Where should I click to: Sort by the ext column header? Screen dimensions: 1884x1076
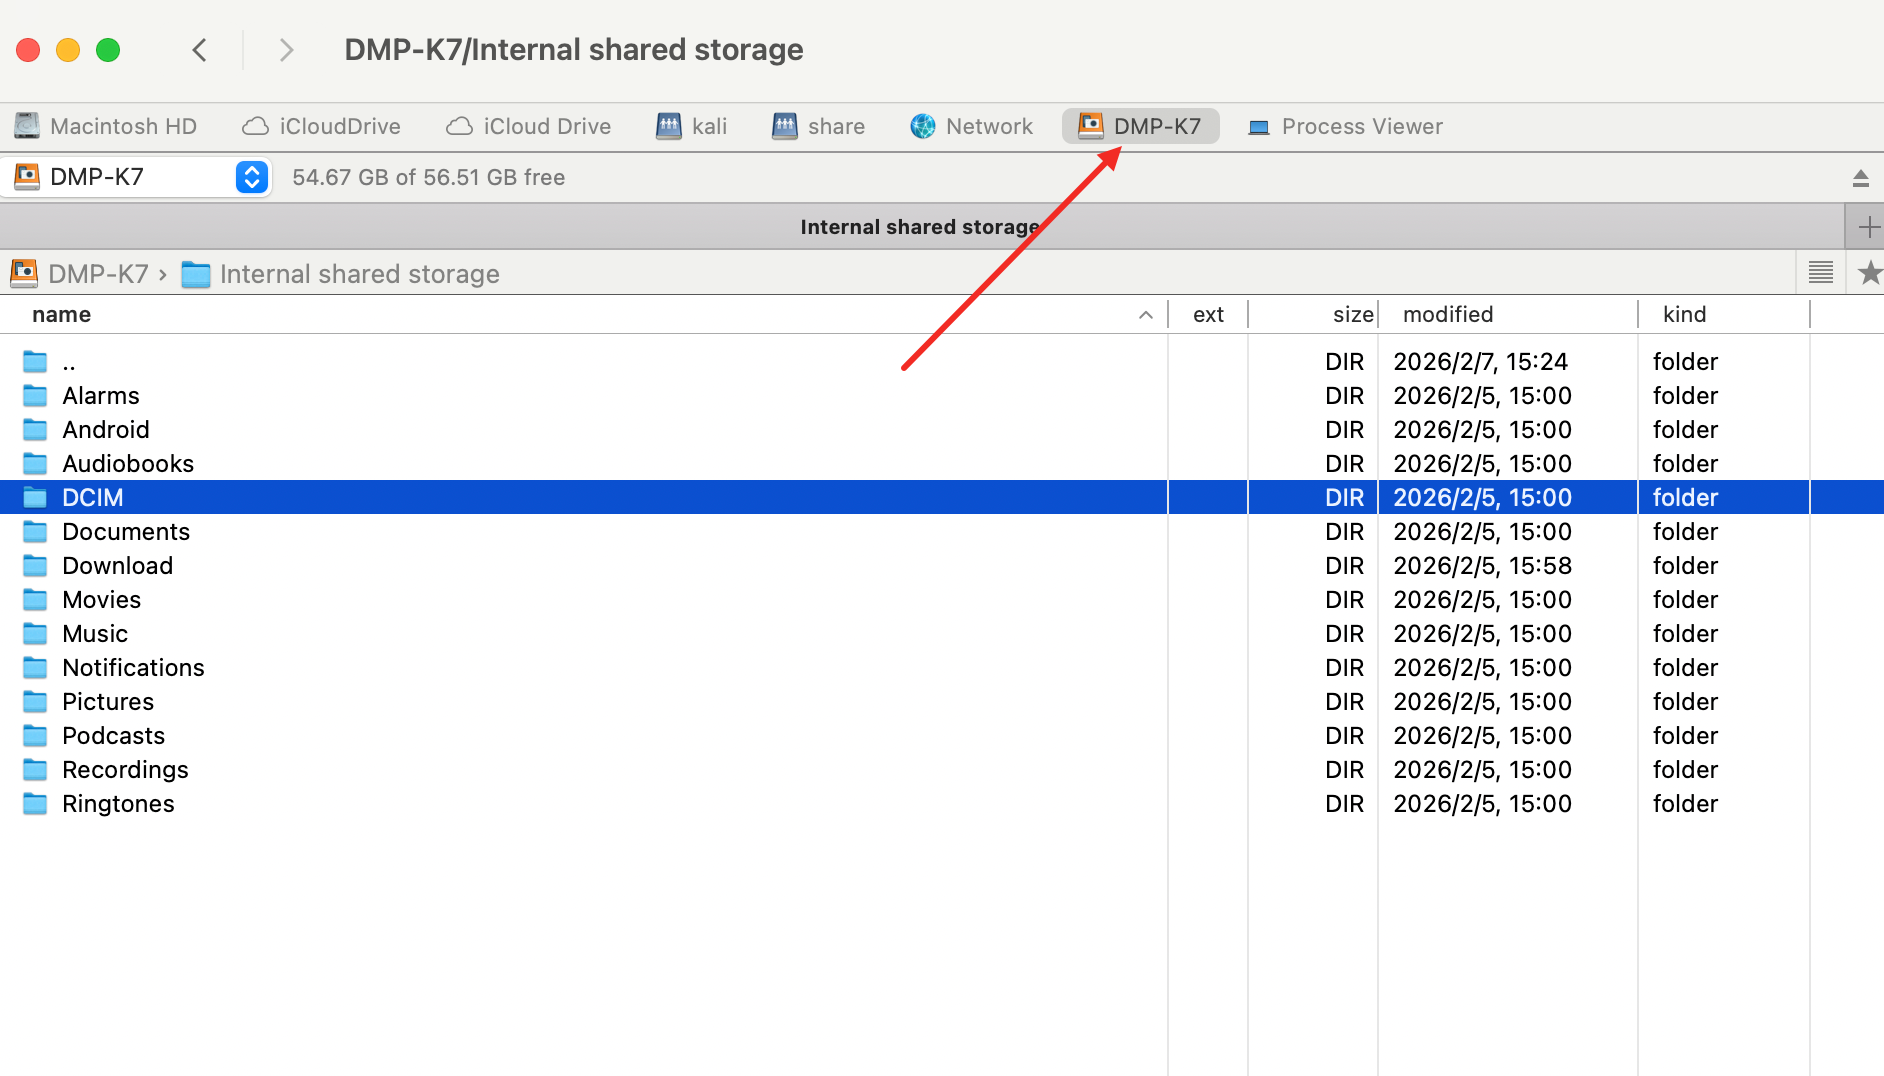coord(1208,314)
